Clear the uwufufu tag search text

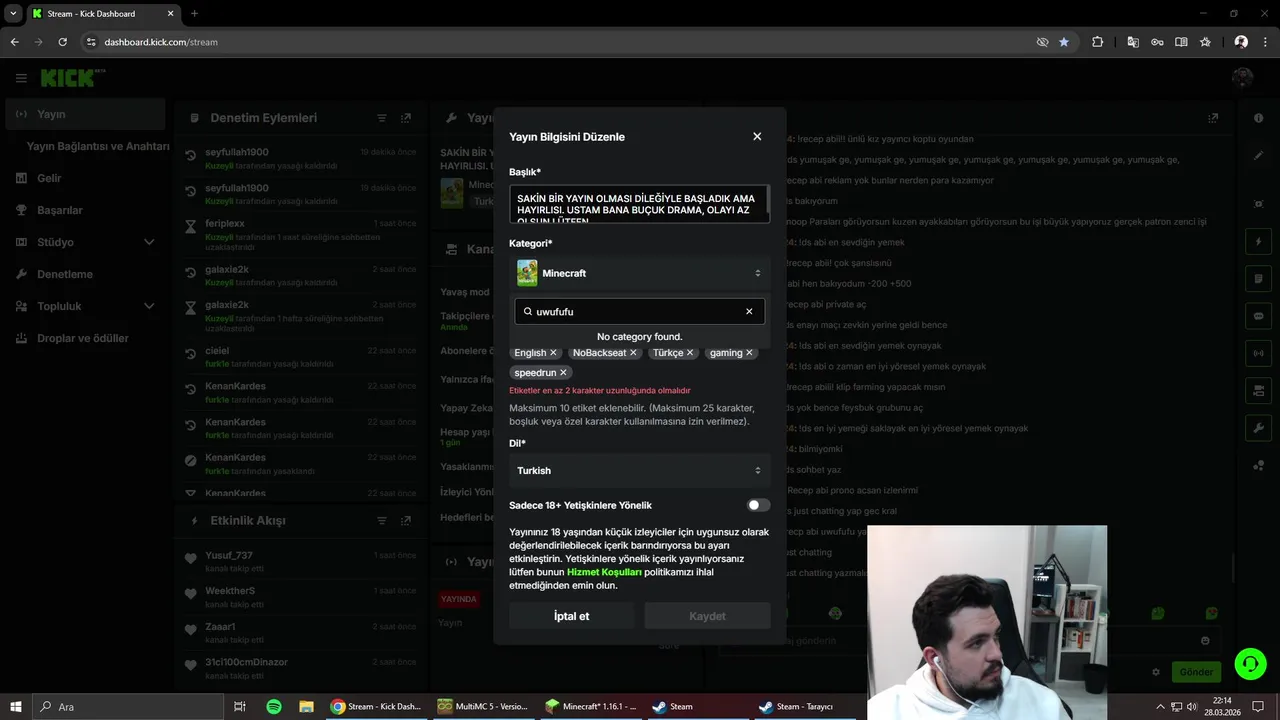pyautogui.click(x=749, y=311)
